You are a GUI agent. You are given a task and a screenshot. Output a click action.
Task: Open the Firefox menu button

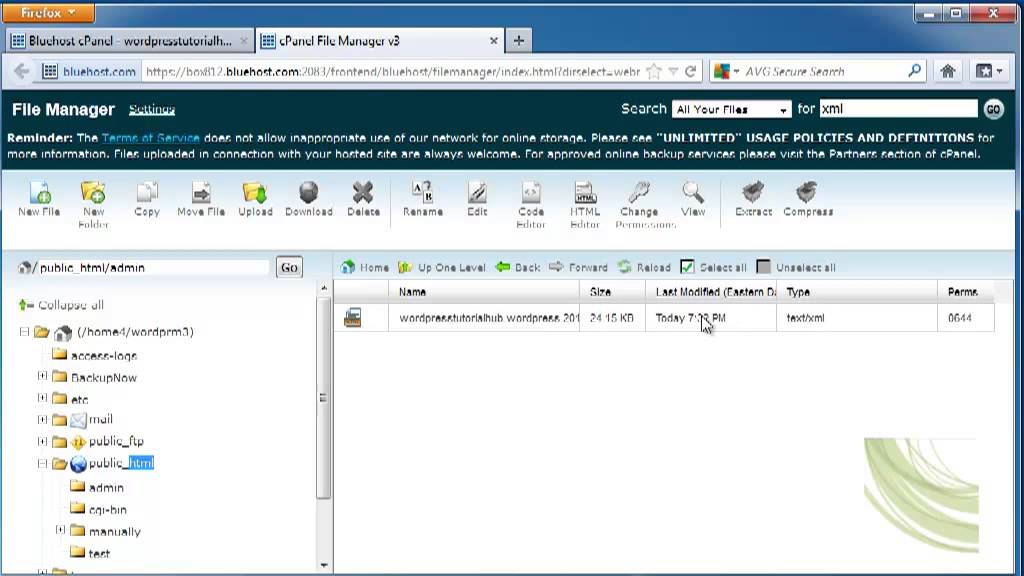[x=48, y=12]
